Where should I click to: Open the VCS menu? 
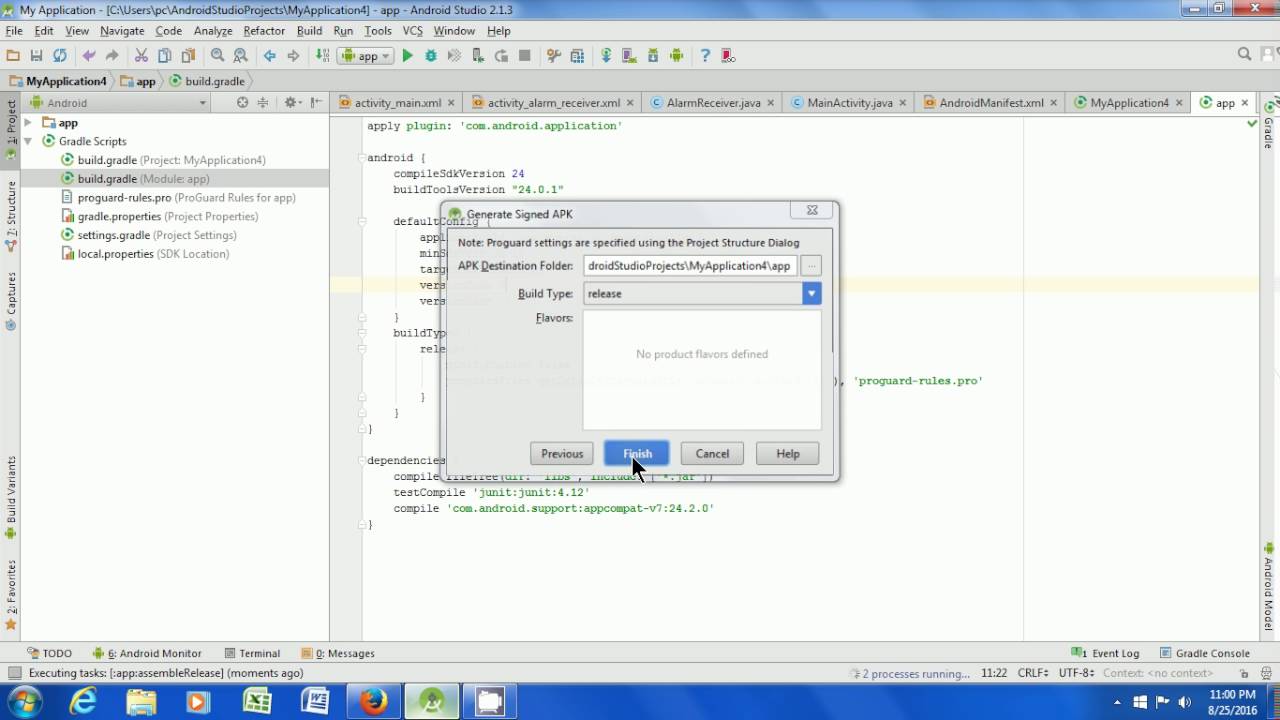[x=413, y=31]
